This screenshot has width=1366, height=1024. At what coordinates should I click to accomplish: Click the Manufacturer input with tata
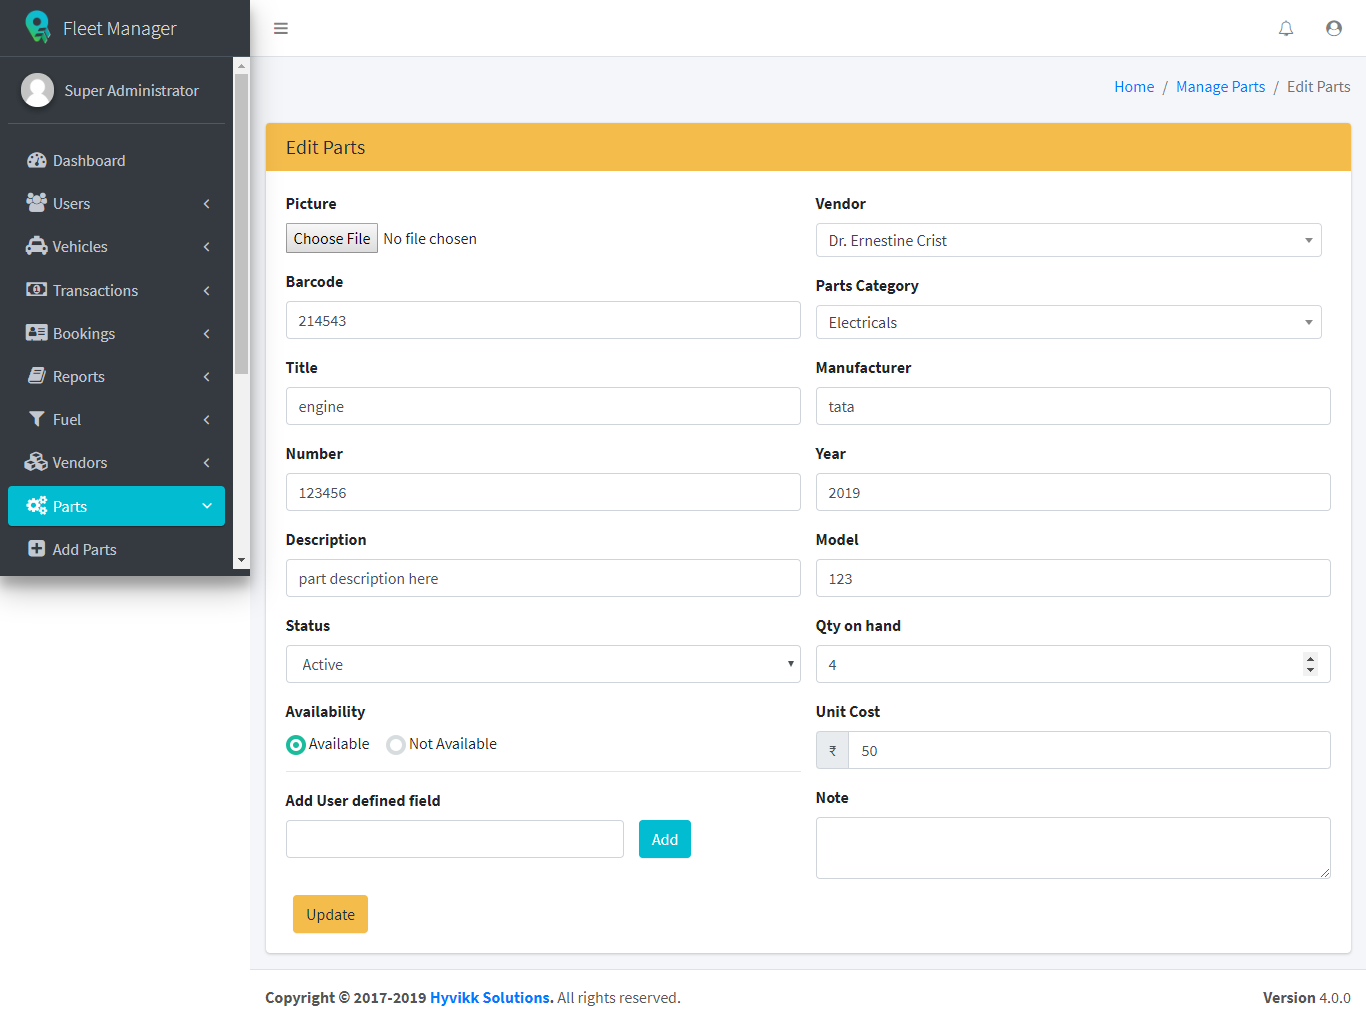tap(1073, 406)
